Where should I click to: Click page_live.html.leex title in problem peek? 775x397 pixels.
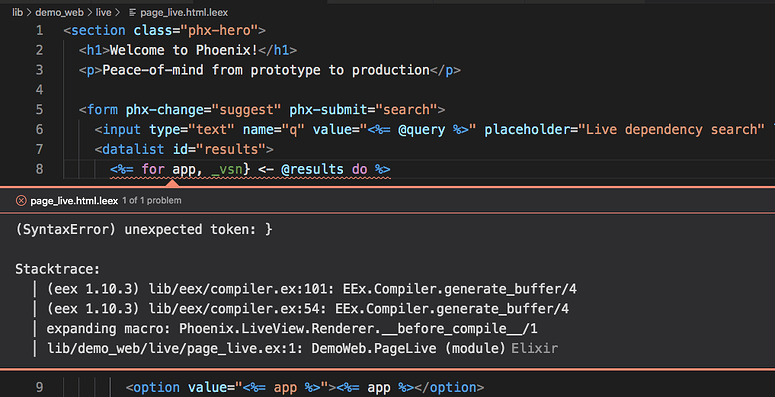(x=74, y=201)
